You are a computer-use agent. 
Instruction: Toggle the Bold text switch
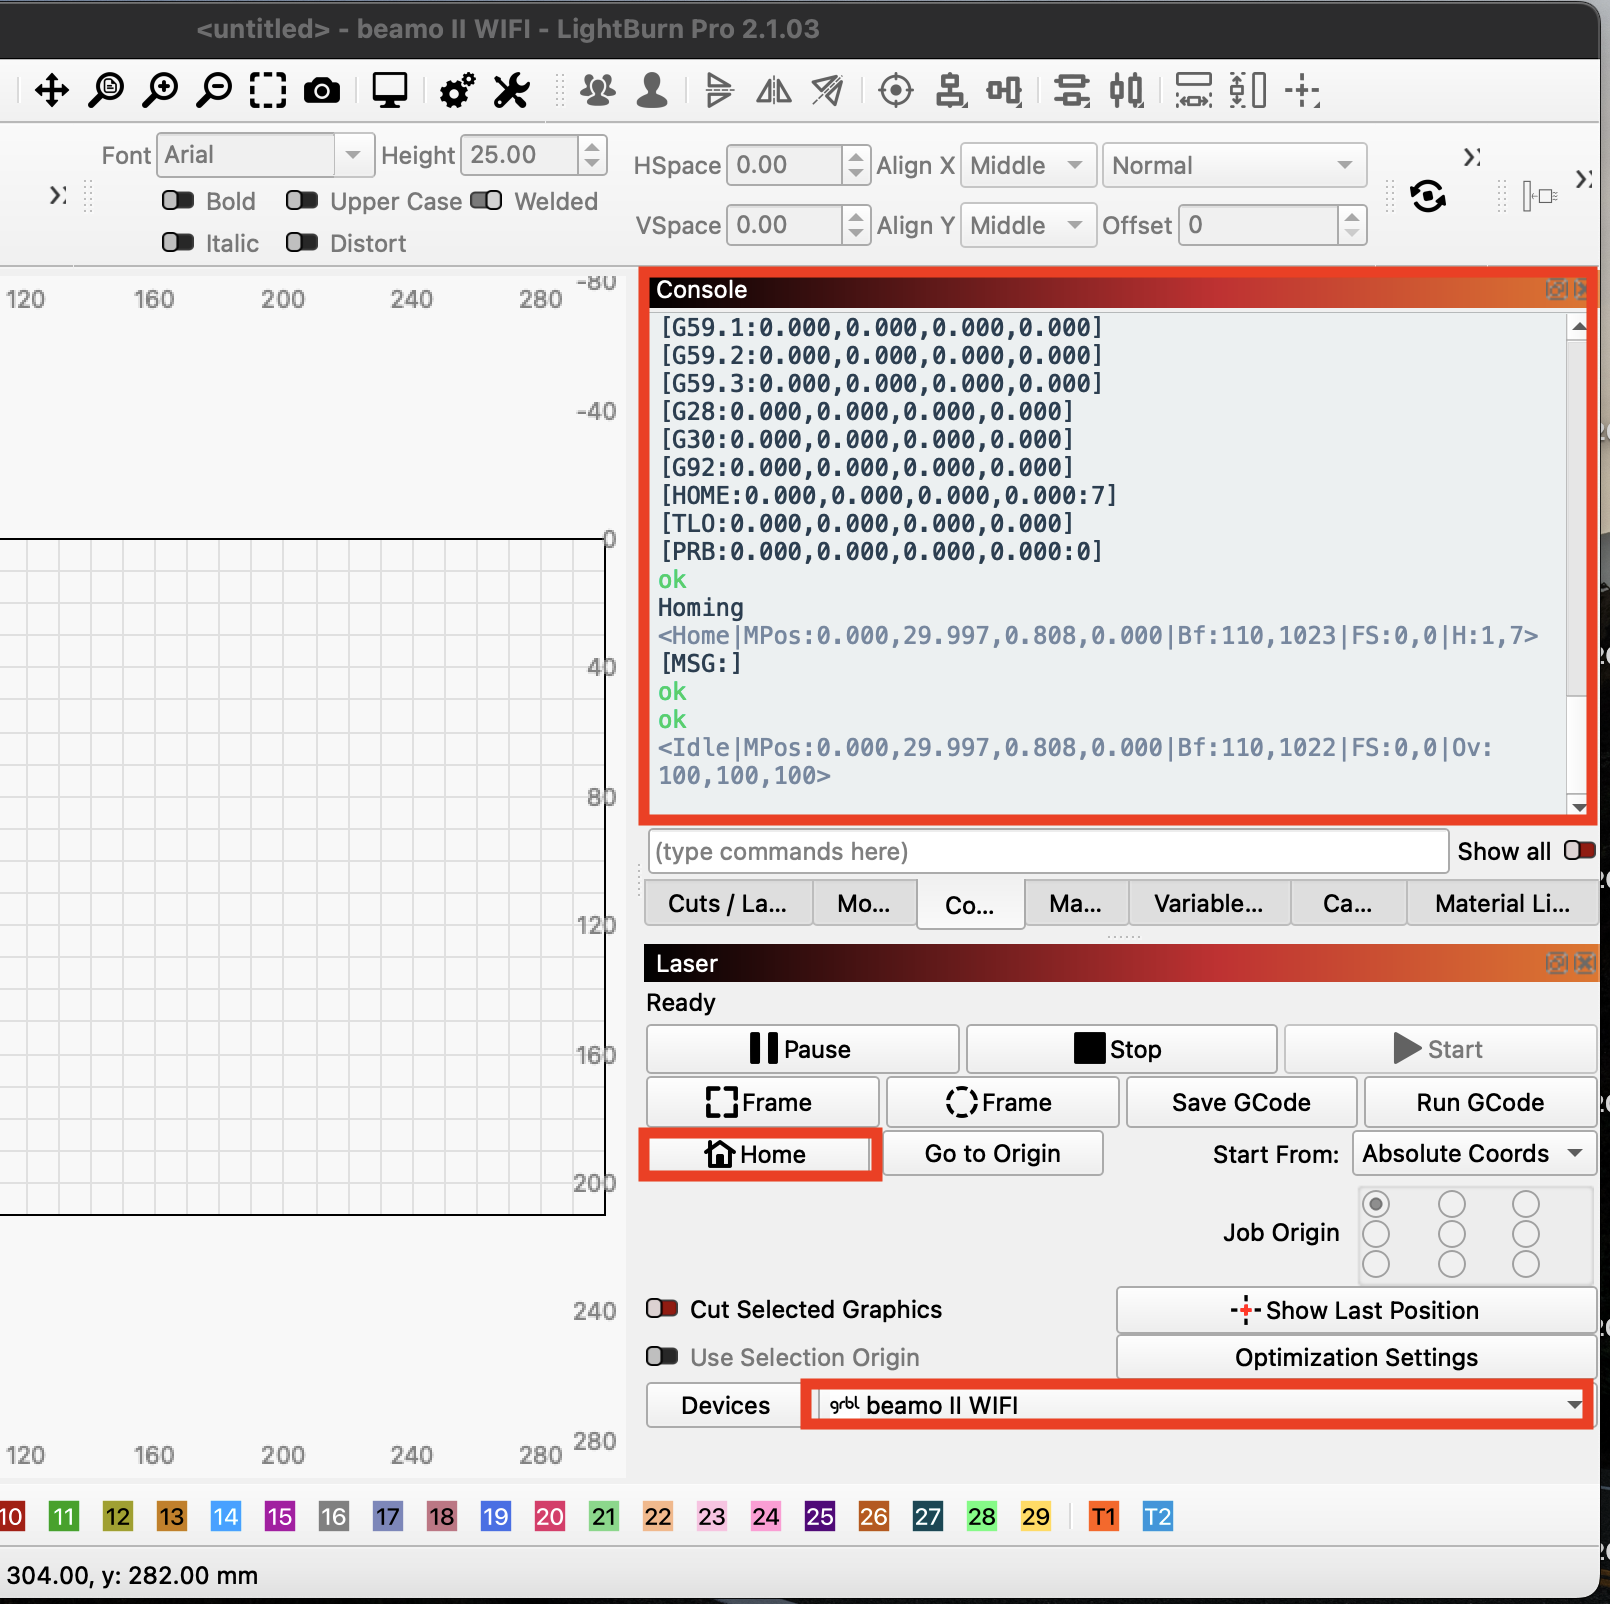(x=178, y=201)
